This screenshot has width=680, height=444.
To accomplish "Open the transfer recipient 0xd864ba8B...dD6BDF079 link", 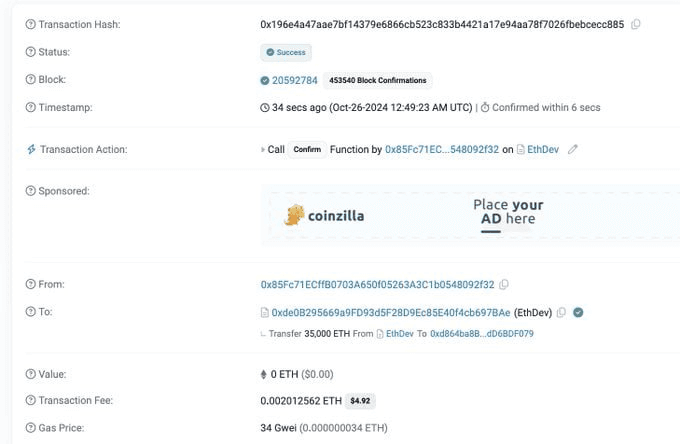I will 482,333.
